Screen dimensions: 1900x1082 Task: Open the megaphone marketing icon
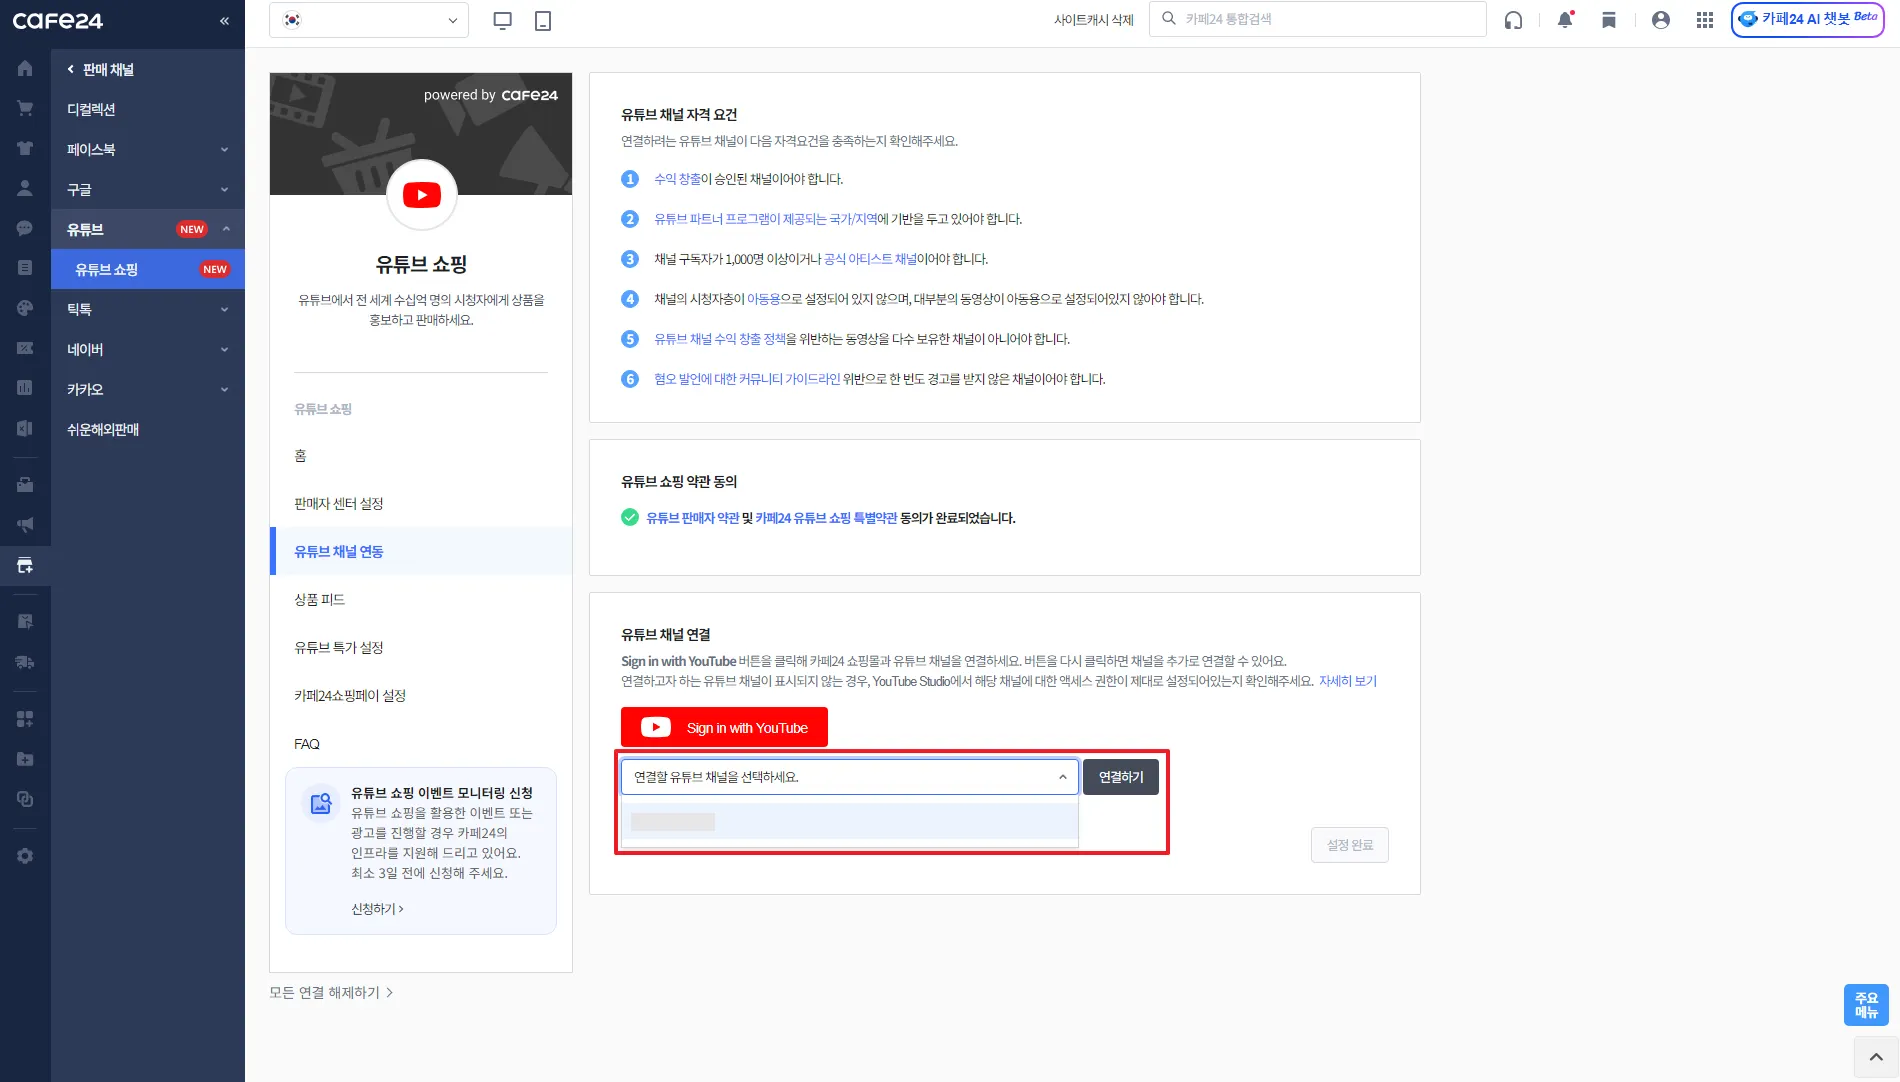(x=25, y=524)
